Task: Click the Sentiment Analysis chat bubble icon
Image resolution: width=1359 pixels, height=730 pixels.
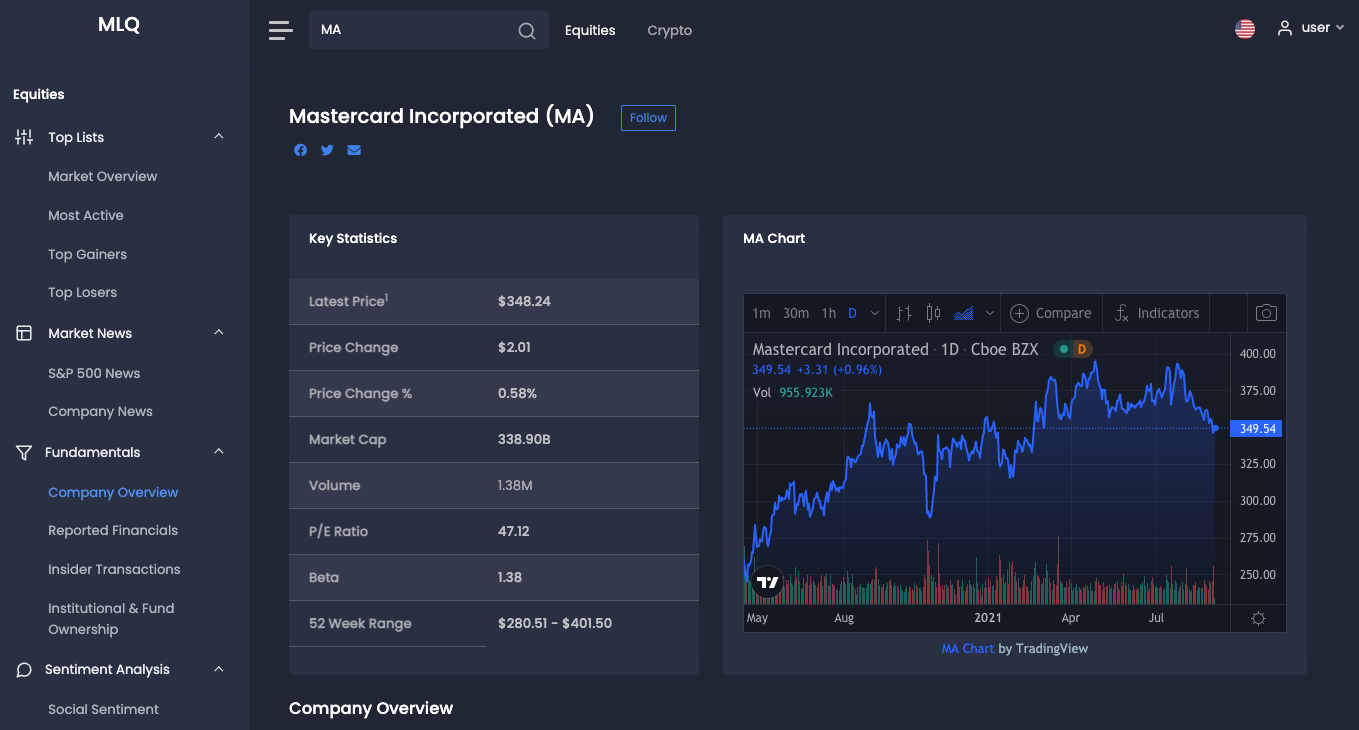Action: coord(24,669)
